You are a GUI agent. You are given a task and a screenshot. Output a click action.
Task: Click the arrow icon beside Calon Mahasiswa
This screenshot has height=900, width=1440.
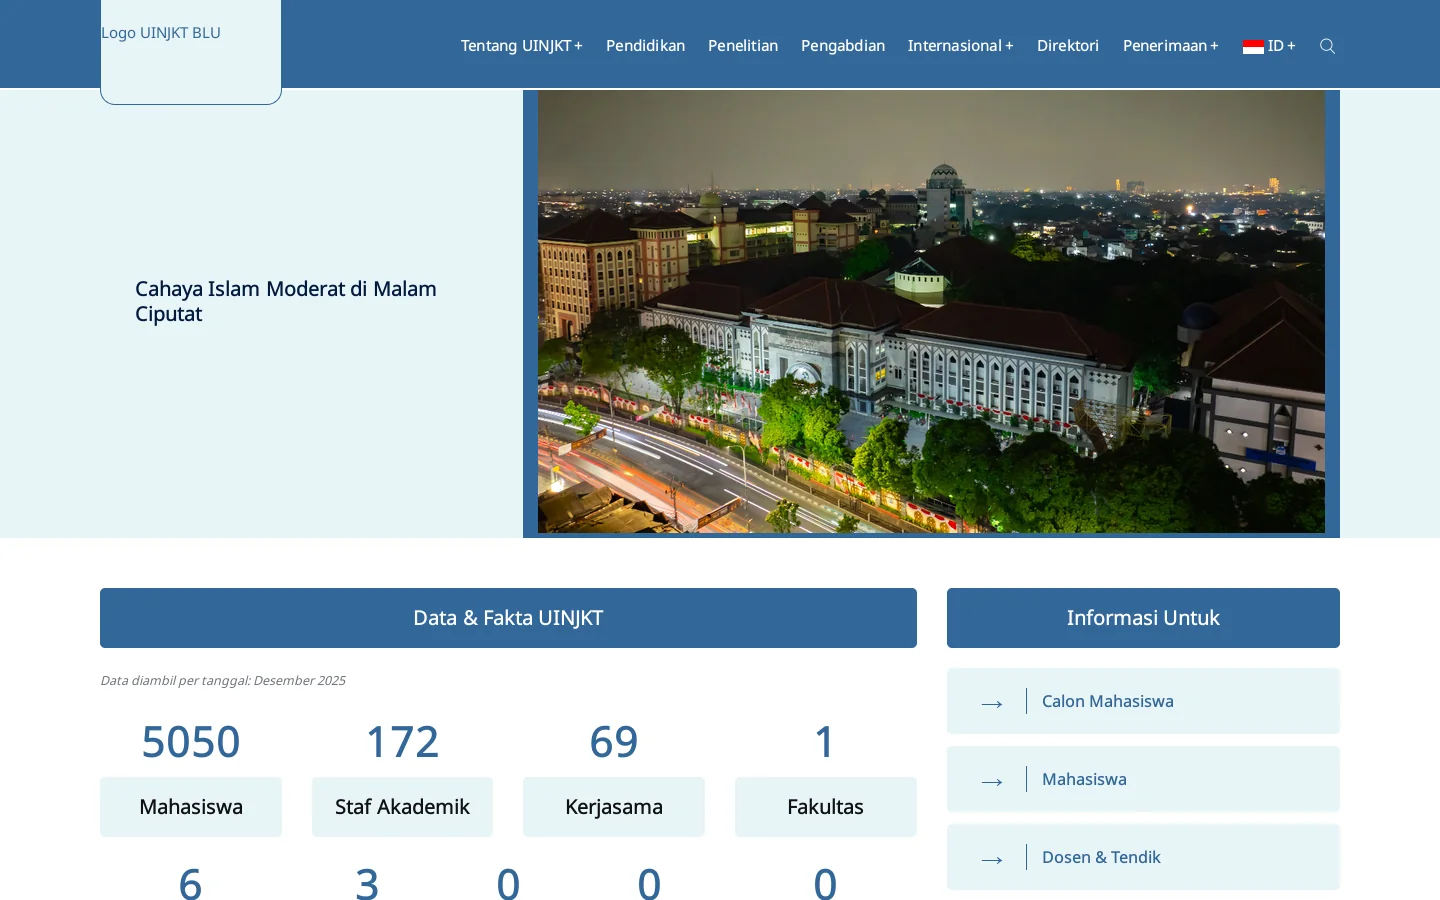[992, 704]
